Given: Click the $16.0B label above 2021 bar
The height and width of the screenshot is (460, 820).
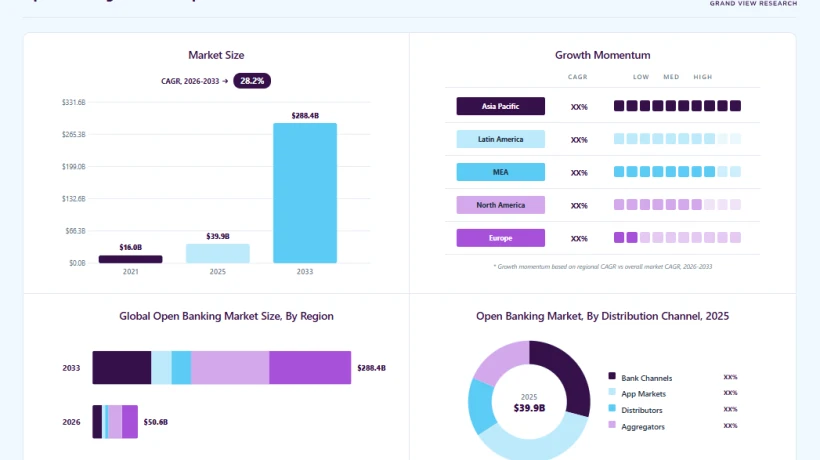Looking at the screenshot, I should tap(131, 247).
